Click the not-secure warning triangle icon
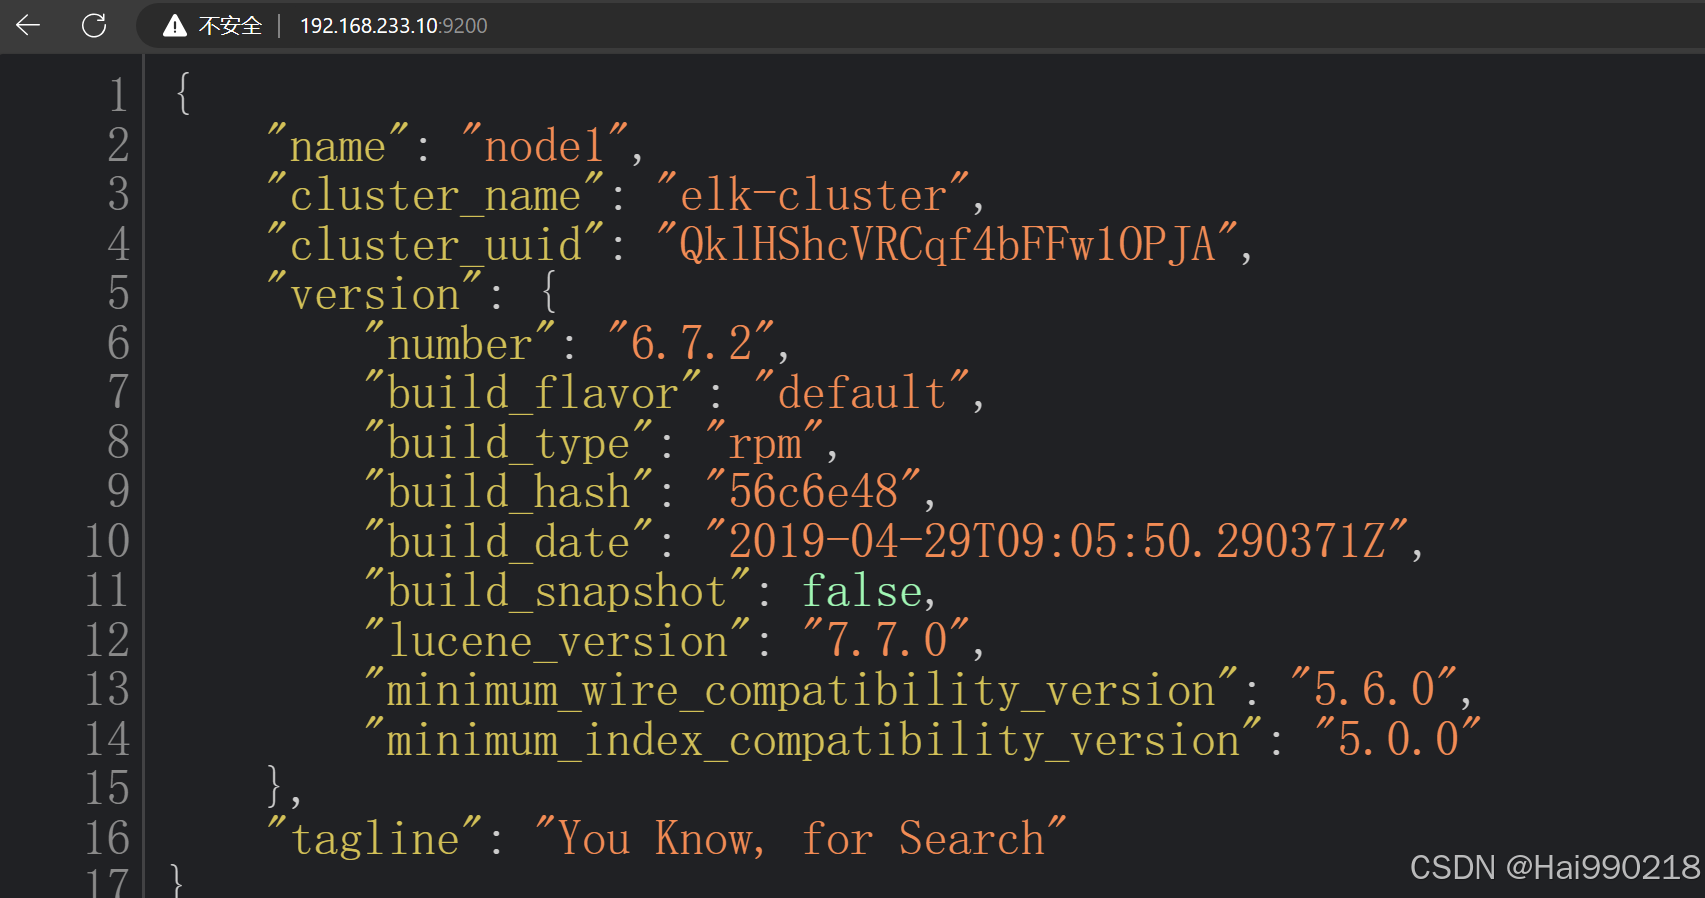Viewport: 1705px width, 898px height. [175, 26]
